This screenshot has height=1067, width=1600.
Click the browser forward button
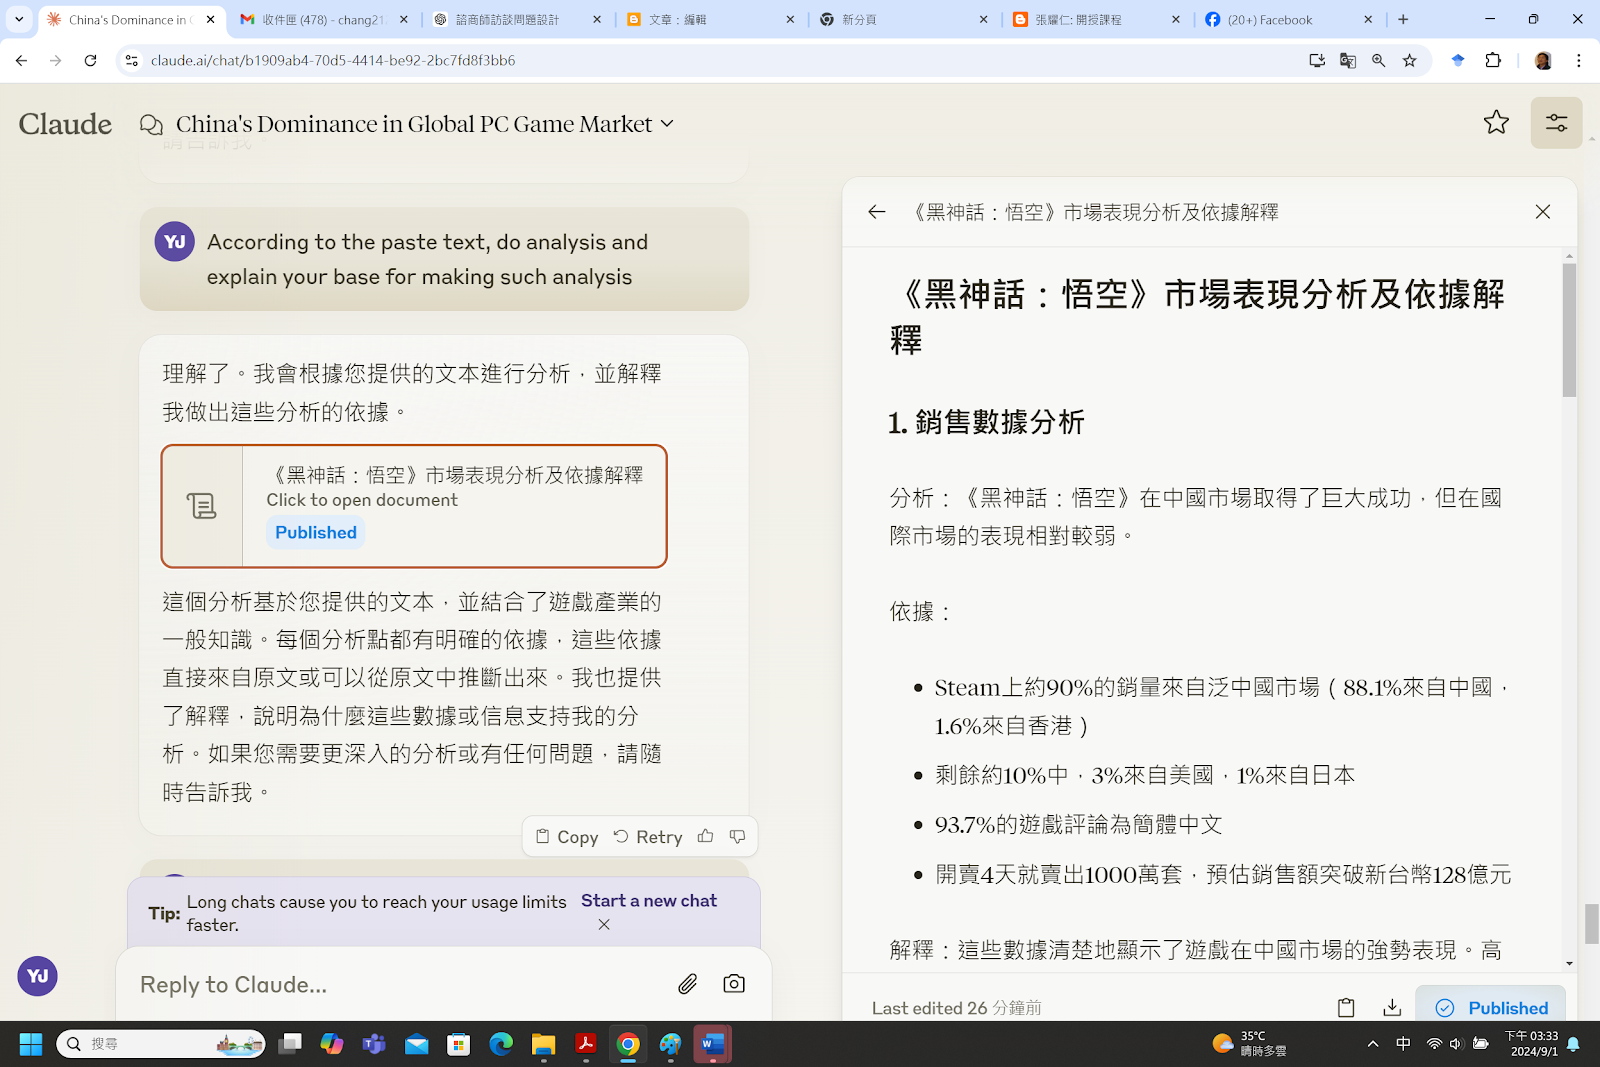(x=56, y=61)
